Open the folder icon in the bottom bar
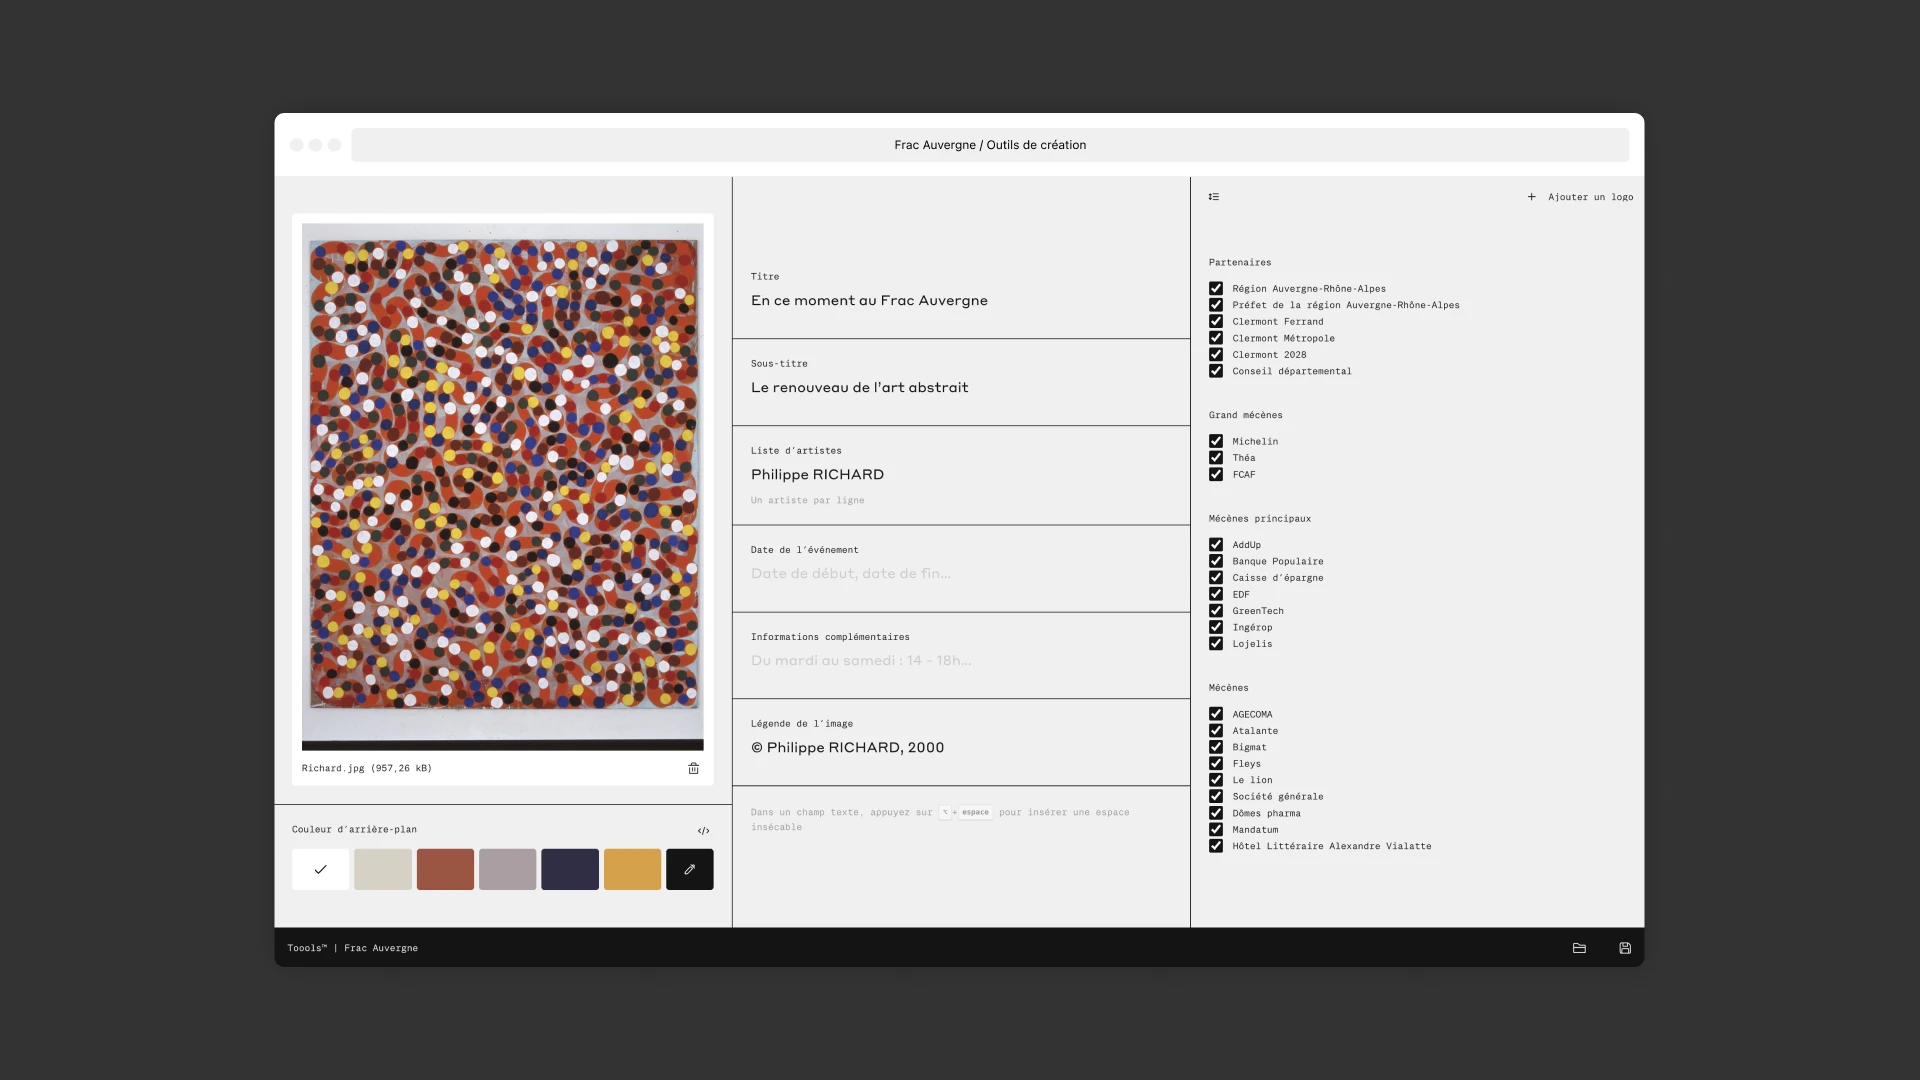 click(1579, 948)
